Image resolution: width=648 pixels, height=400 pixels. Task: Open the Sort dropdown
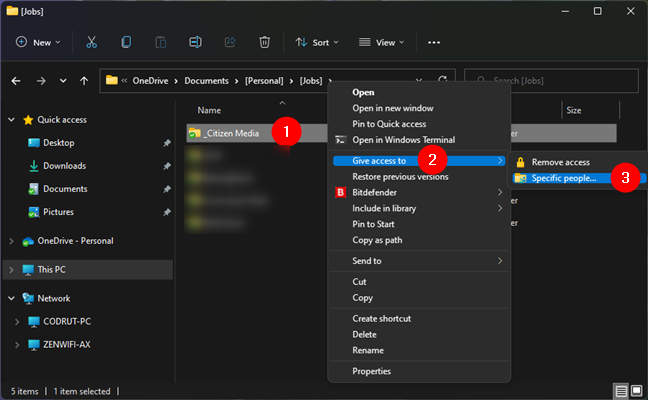click(317, 42)
